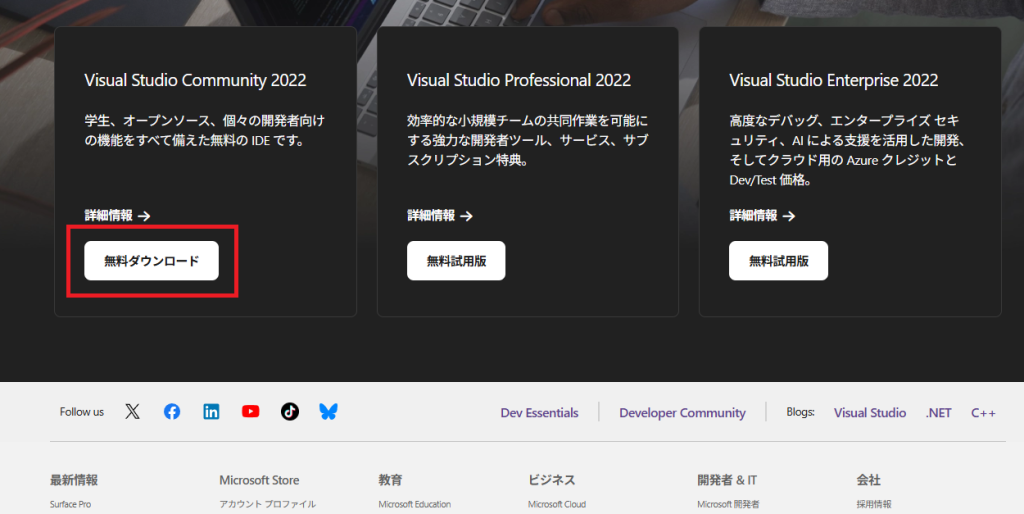
Task: Open the .NET blog link
Action: [938, 413]
